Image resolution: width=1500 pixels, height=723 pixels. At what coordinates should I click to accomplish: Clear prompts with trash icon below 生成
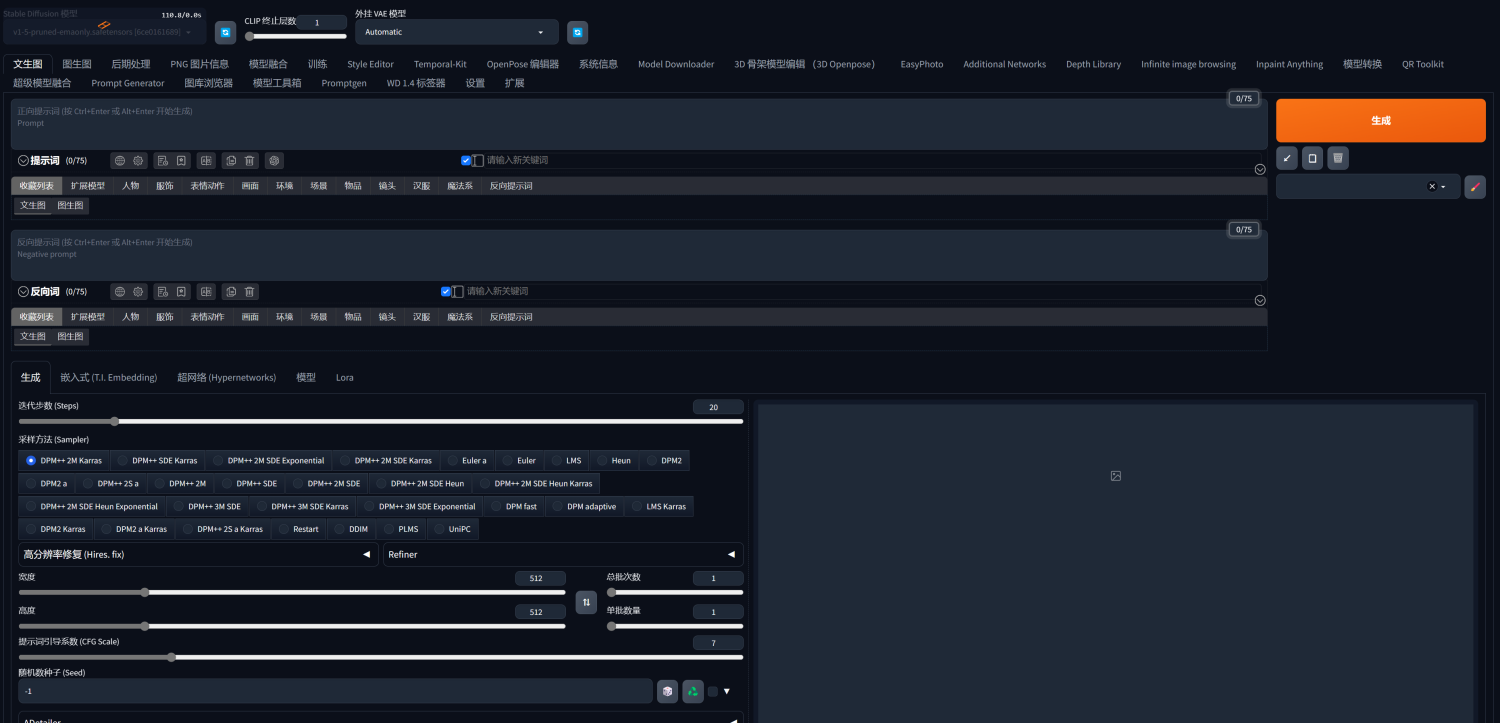click(1338, 158)
